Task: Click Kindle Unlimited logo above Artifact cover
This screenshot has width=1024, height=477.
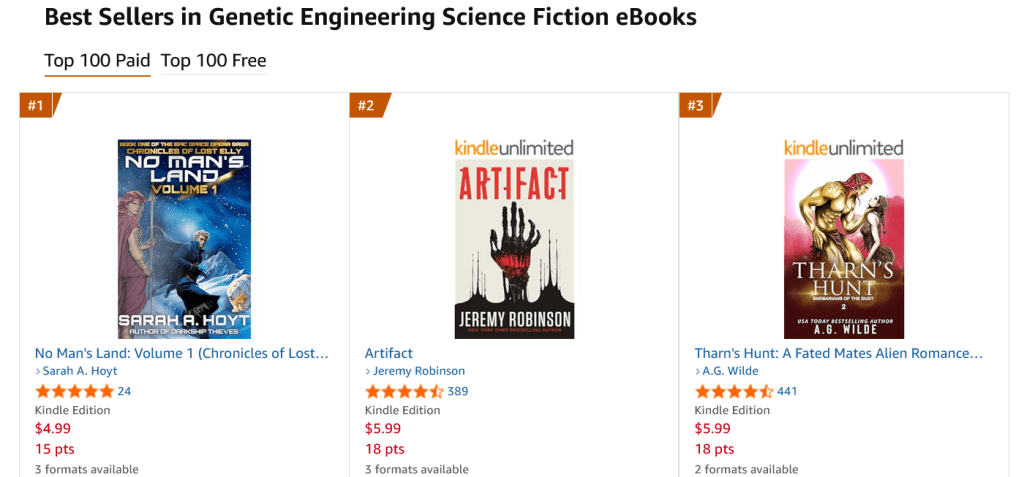Action: click(514, 148)
